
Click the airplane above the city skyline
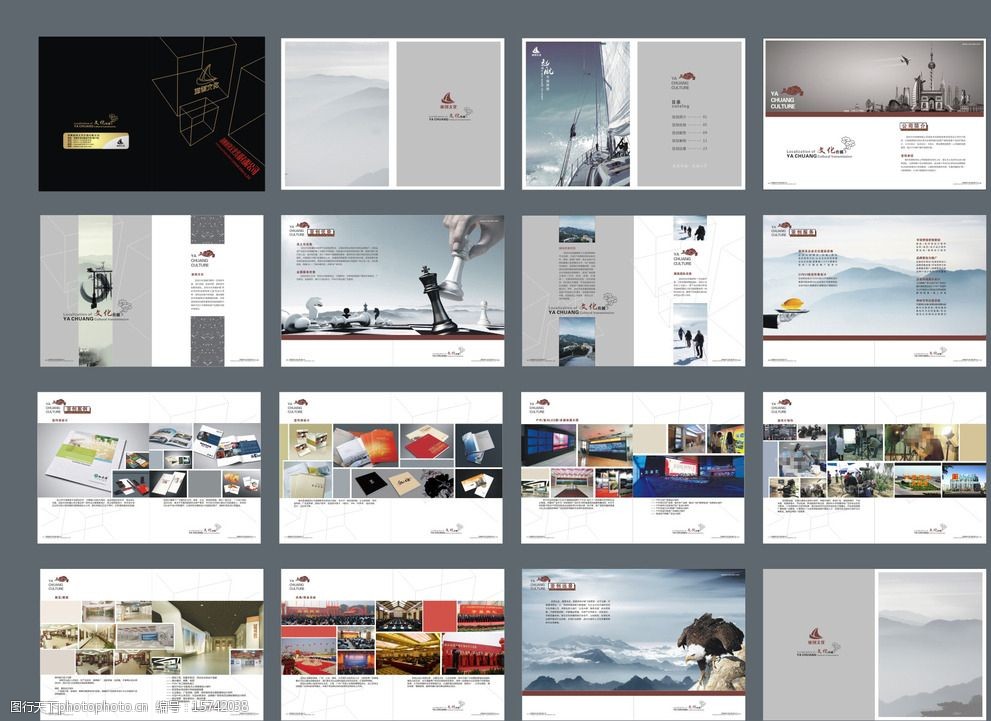click(x=904, y=59)
